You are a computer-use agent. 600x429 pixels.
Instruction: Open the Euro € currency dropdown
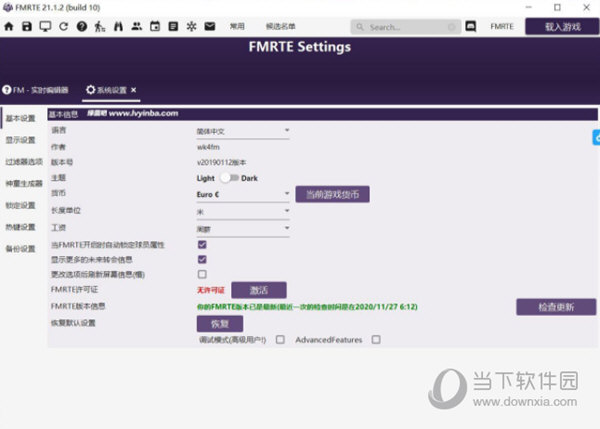(x=243, y=195)
